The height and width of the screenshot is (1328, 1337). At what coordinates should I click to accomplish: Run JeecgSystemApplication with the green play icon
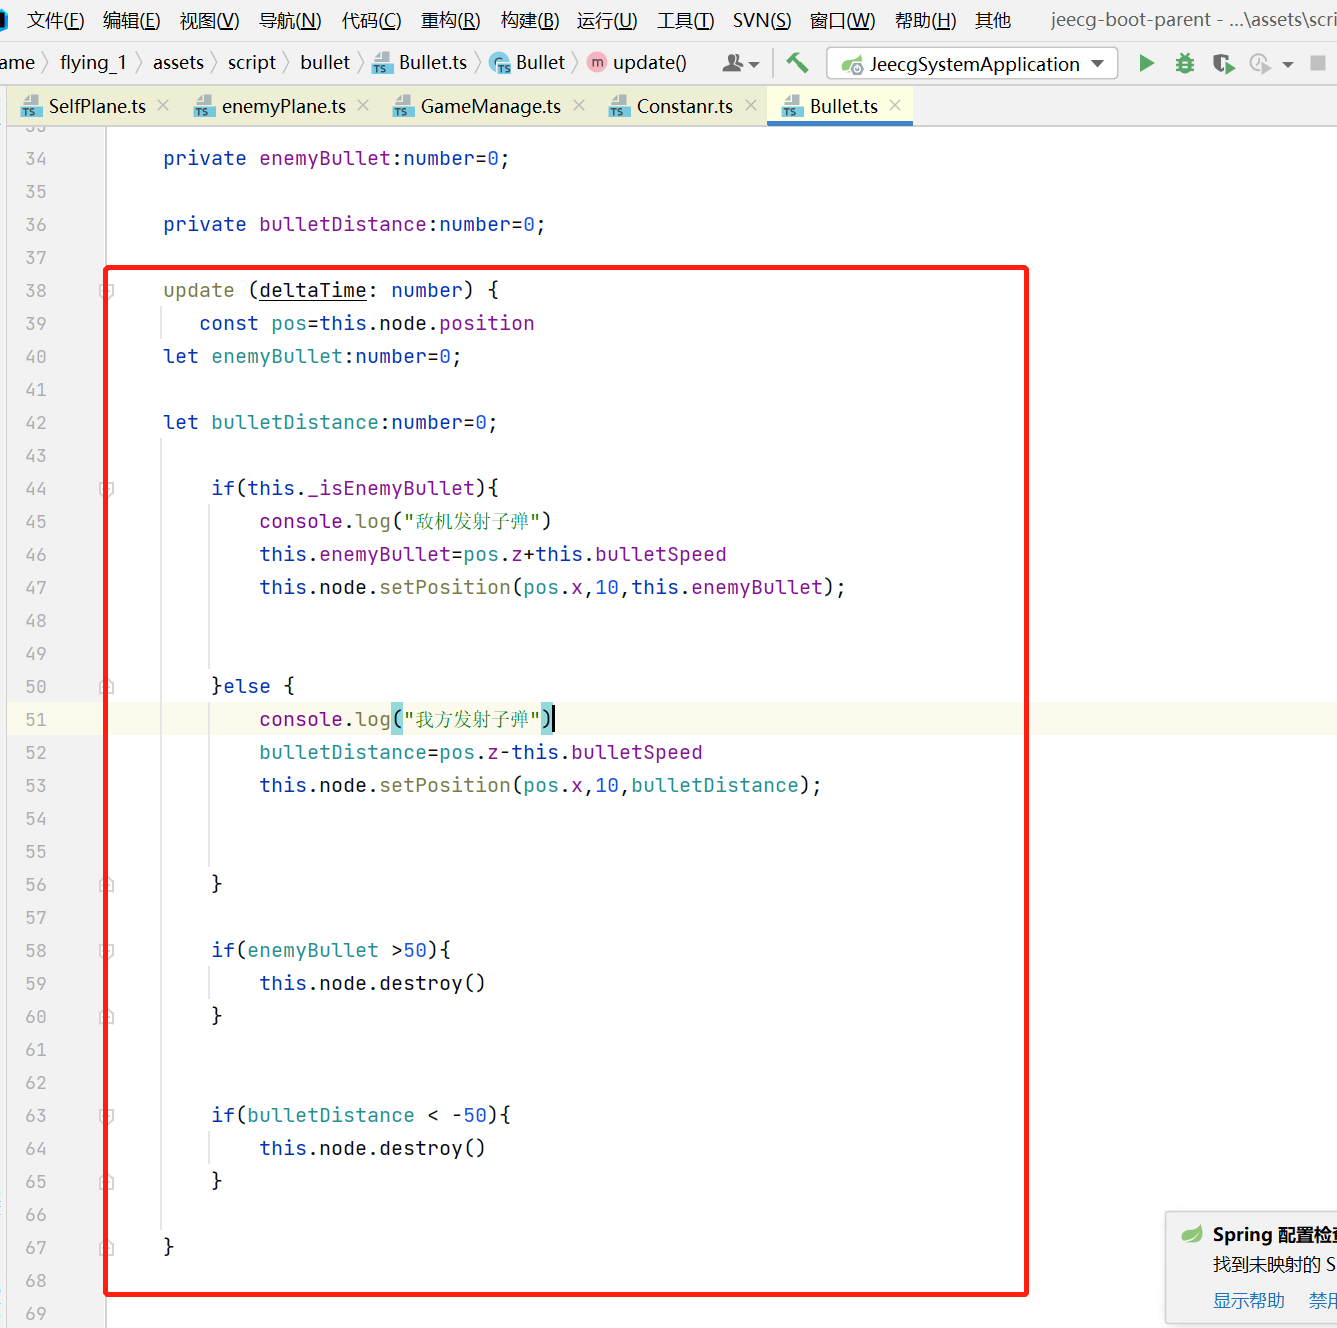[1146, 64]
